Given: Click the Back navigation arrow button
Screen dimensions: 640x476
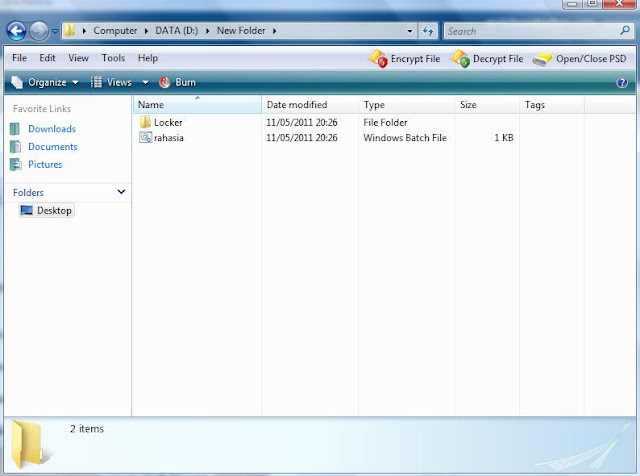Looking at the screenshot, I should tap(16, 31).
